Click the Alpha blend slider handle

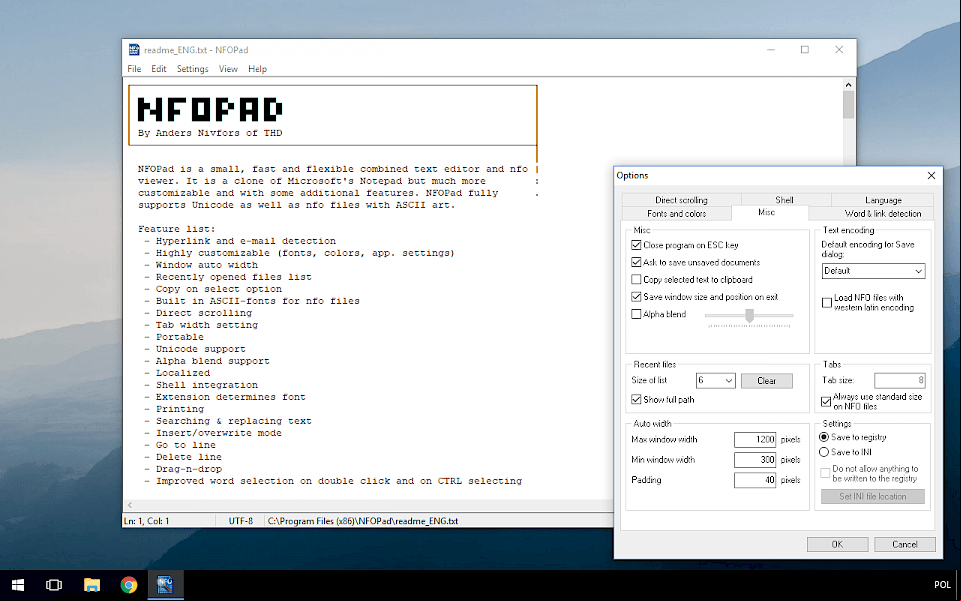click(749, 315)
